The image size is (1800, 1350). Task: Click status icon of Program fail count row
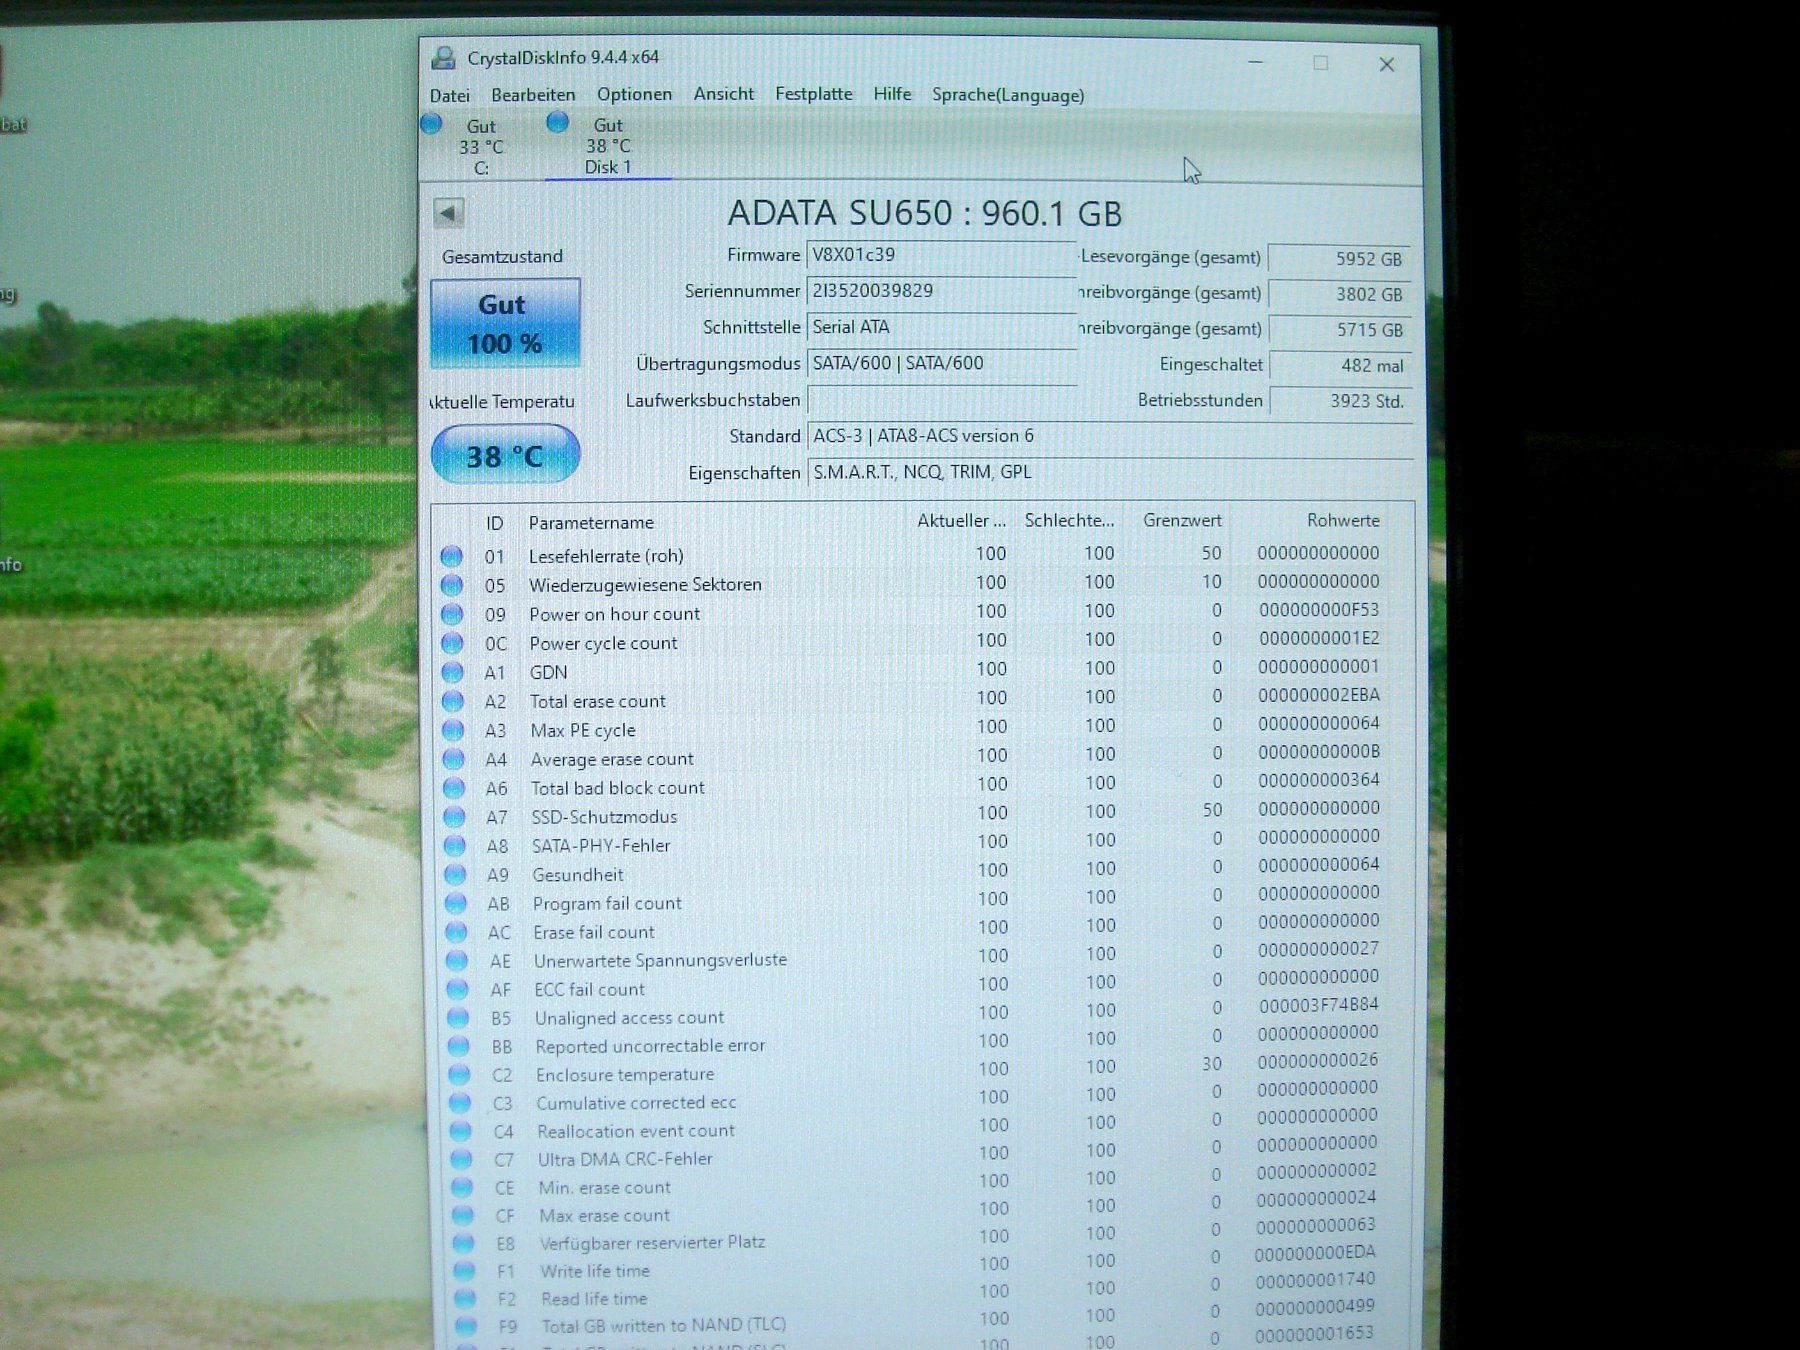[455, 904]
